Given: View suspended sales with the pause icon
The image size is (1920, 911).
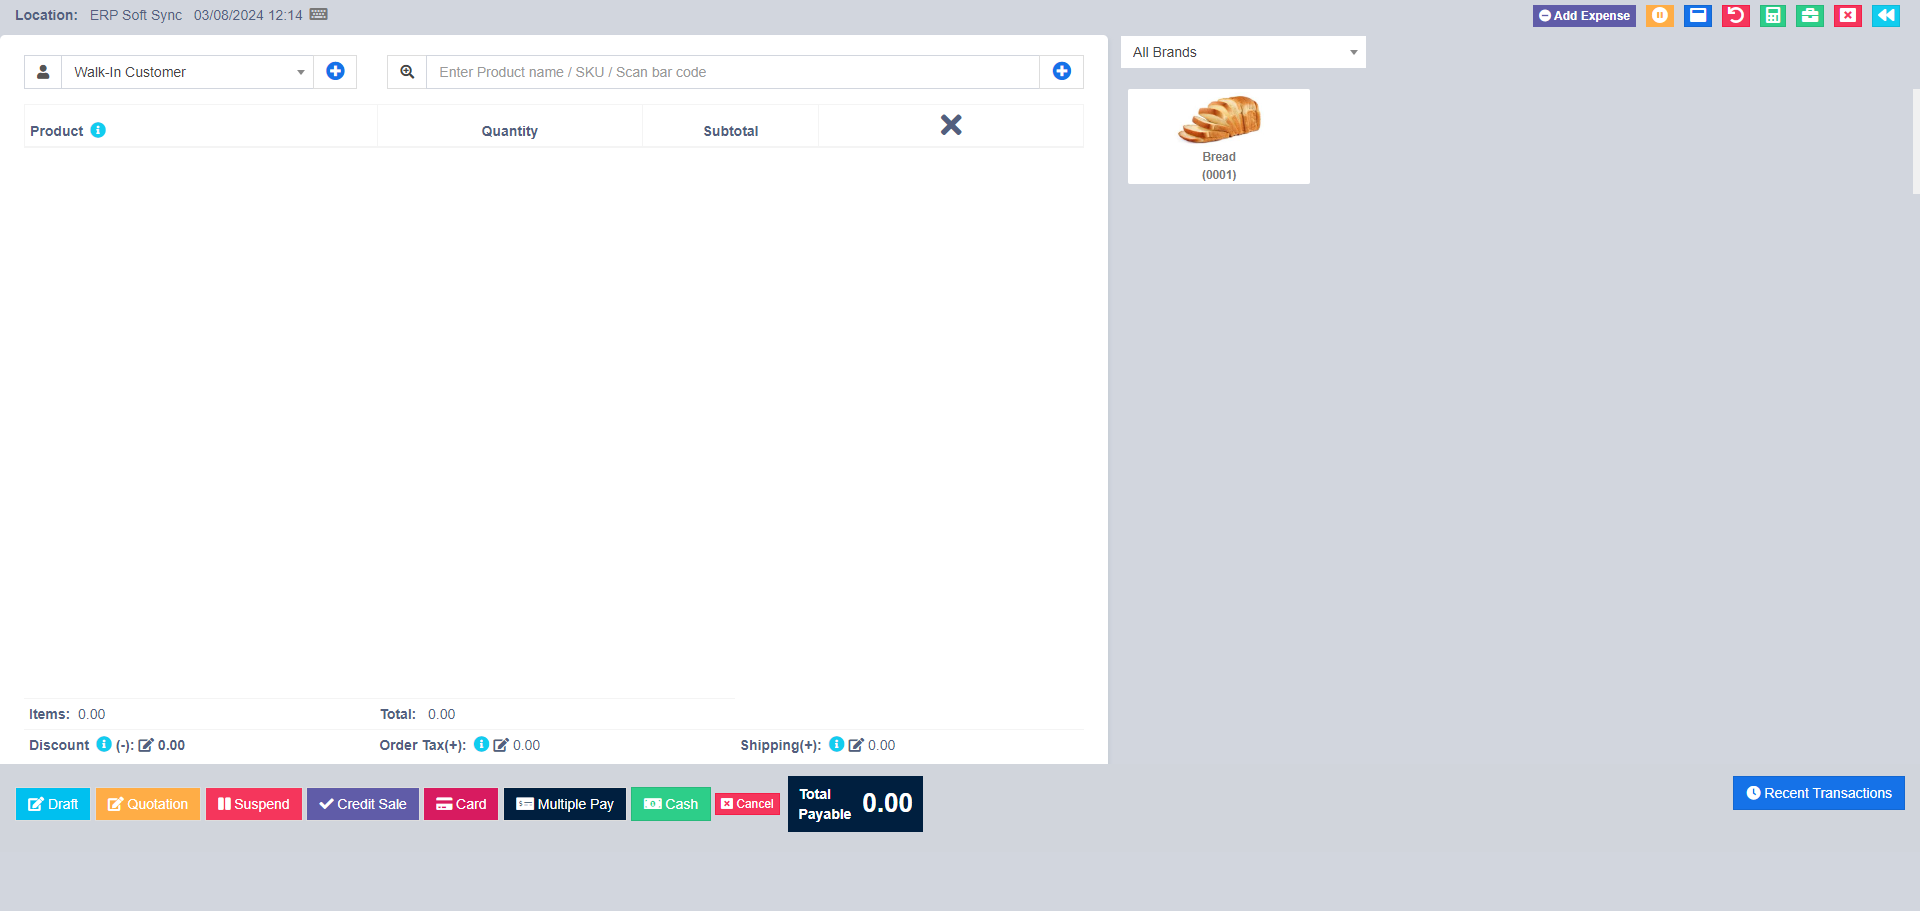Looking at the screenshot, I should (x=1659, y=15).
